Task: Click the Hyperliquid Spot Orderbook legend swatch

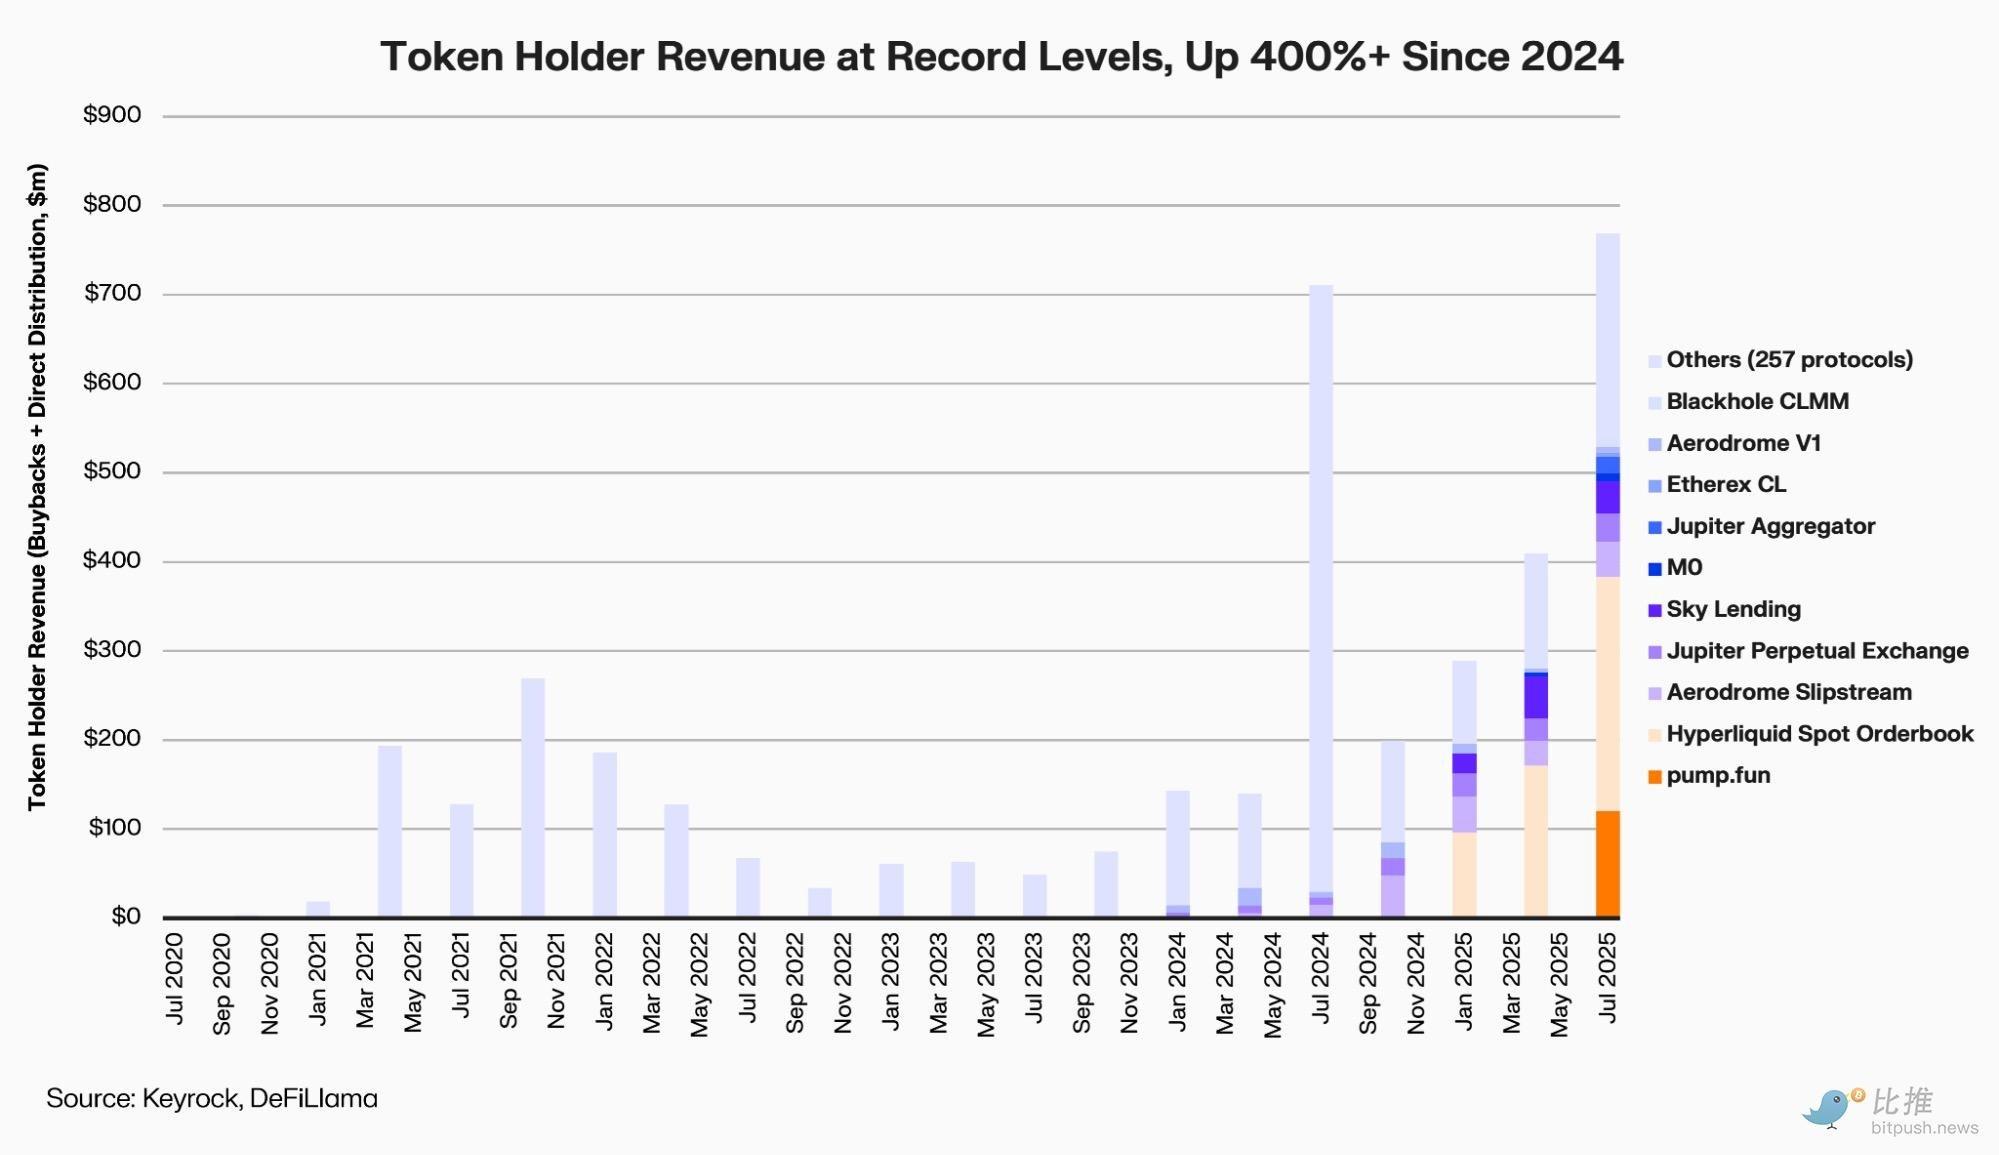Action: (1654, 735)
